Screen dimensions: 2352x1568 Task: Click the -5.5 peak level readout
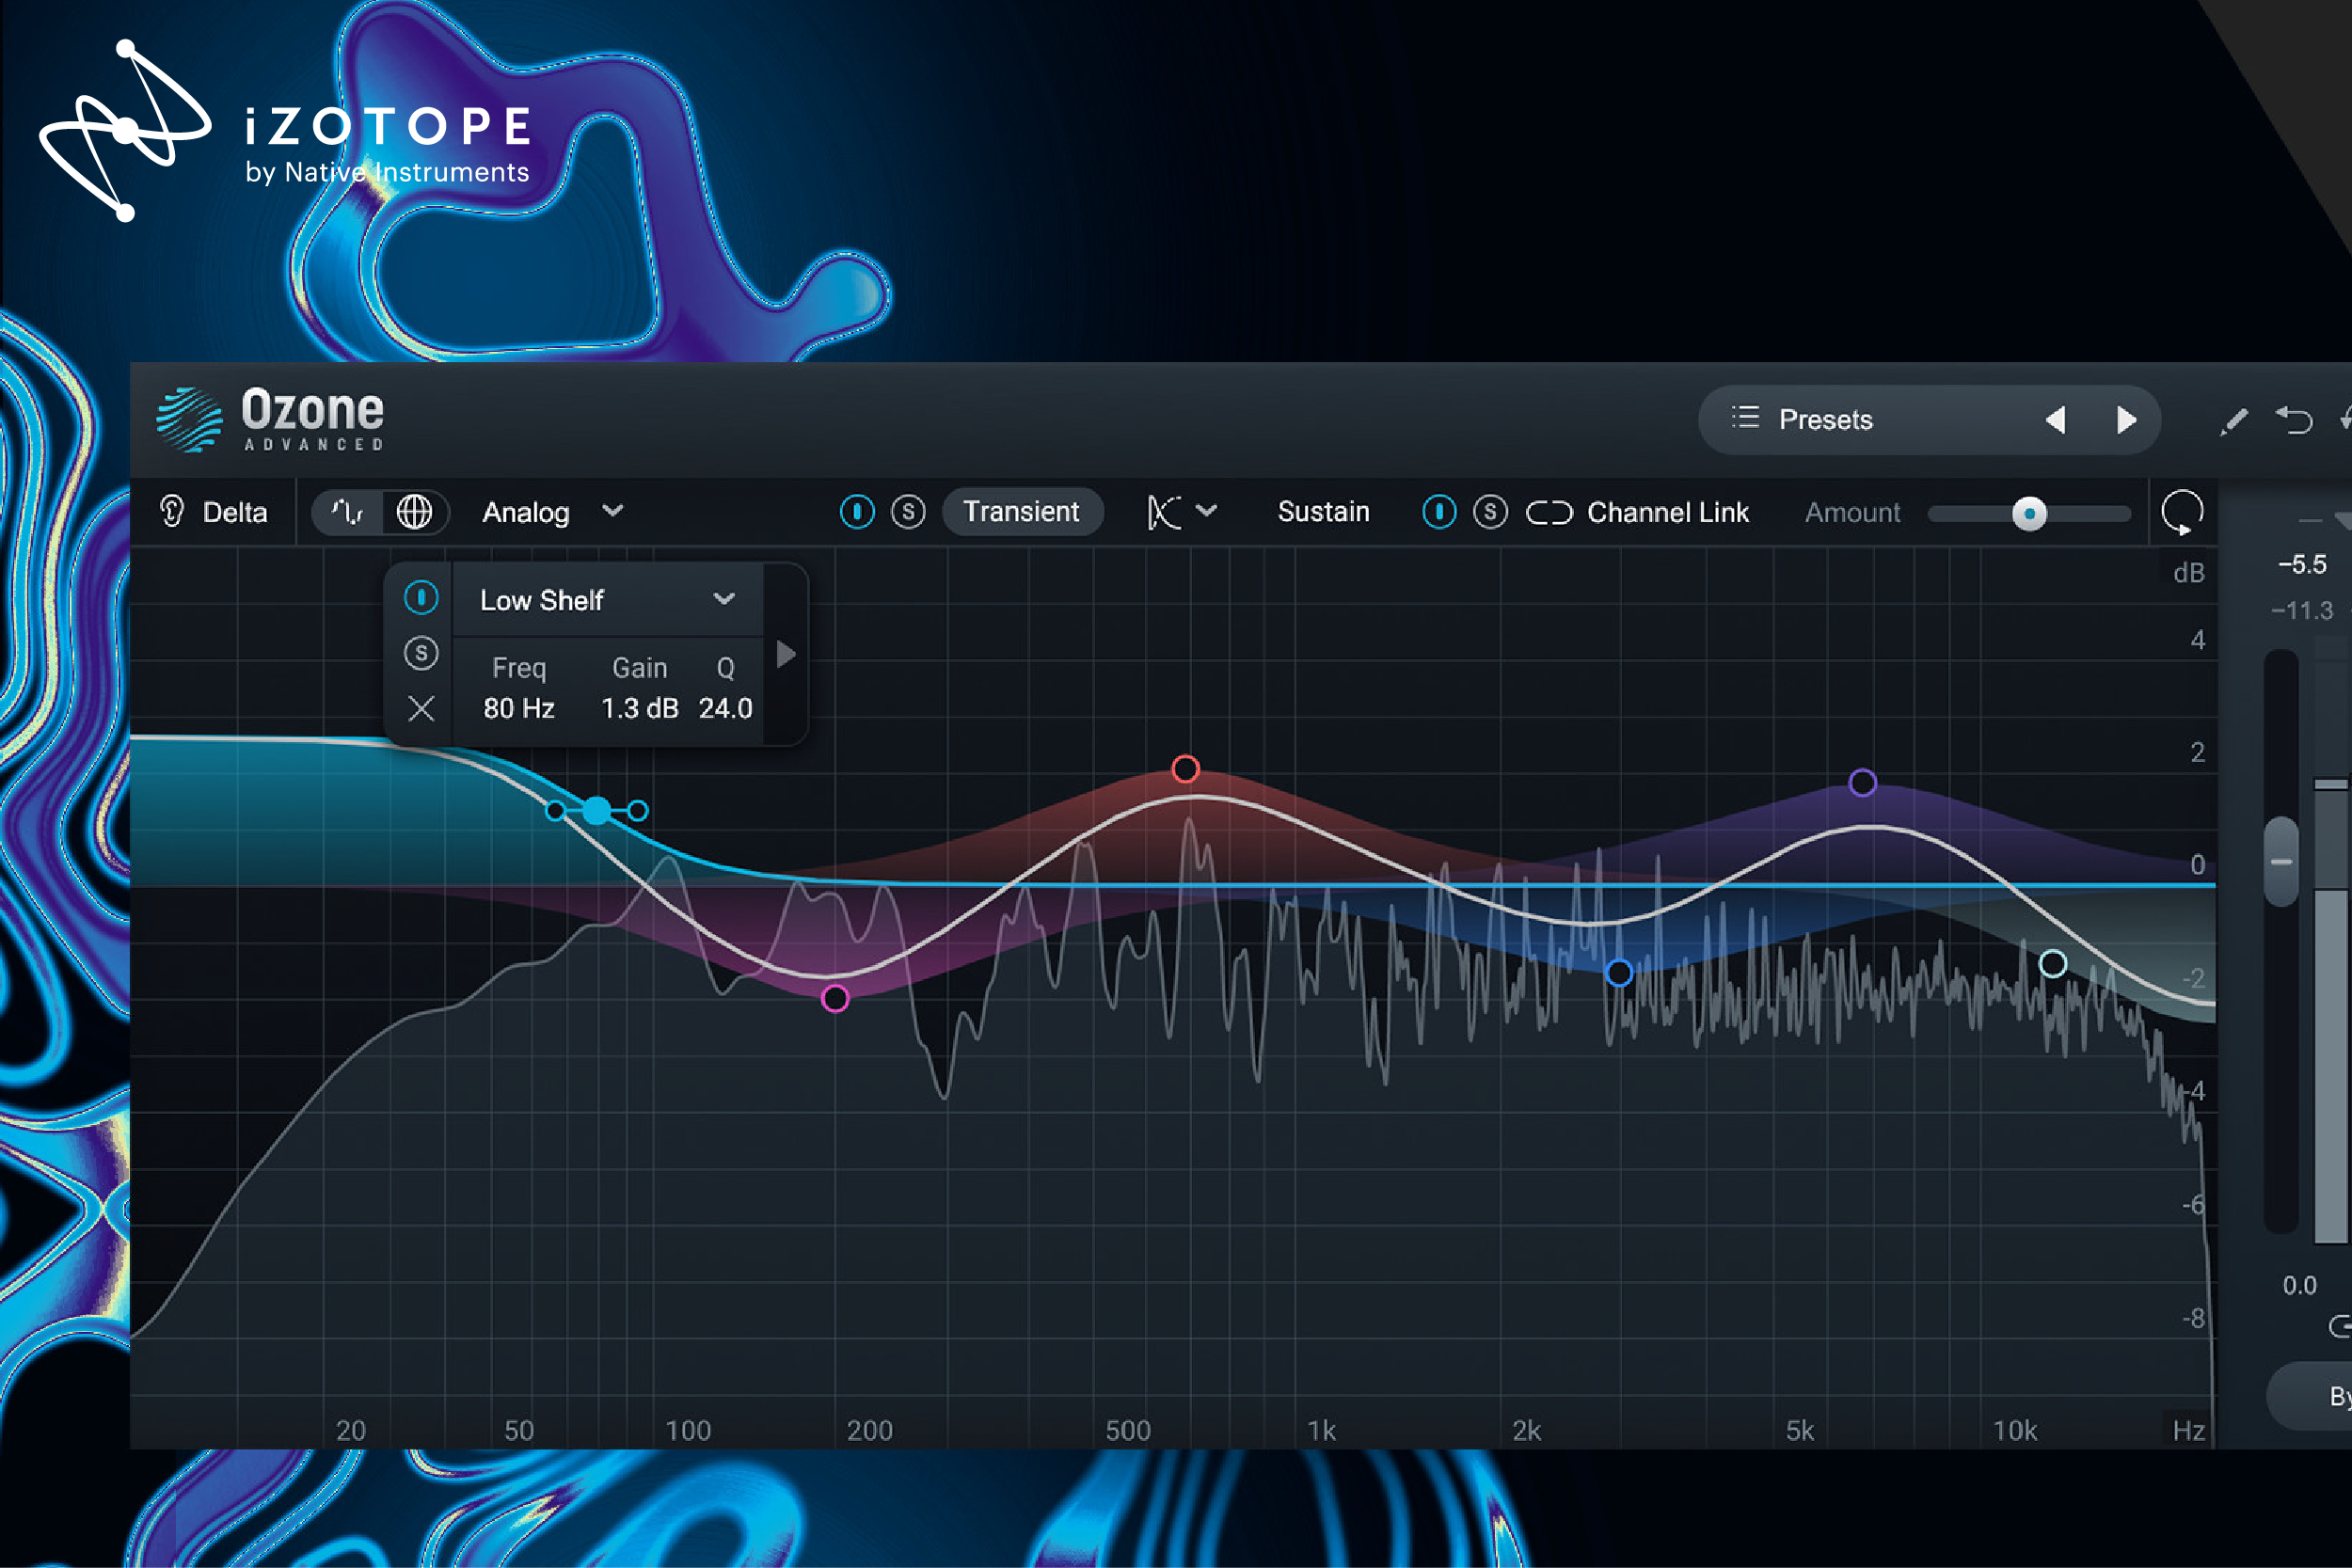click(x=2302, y=564)
